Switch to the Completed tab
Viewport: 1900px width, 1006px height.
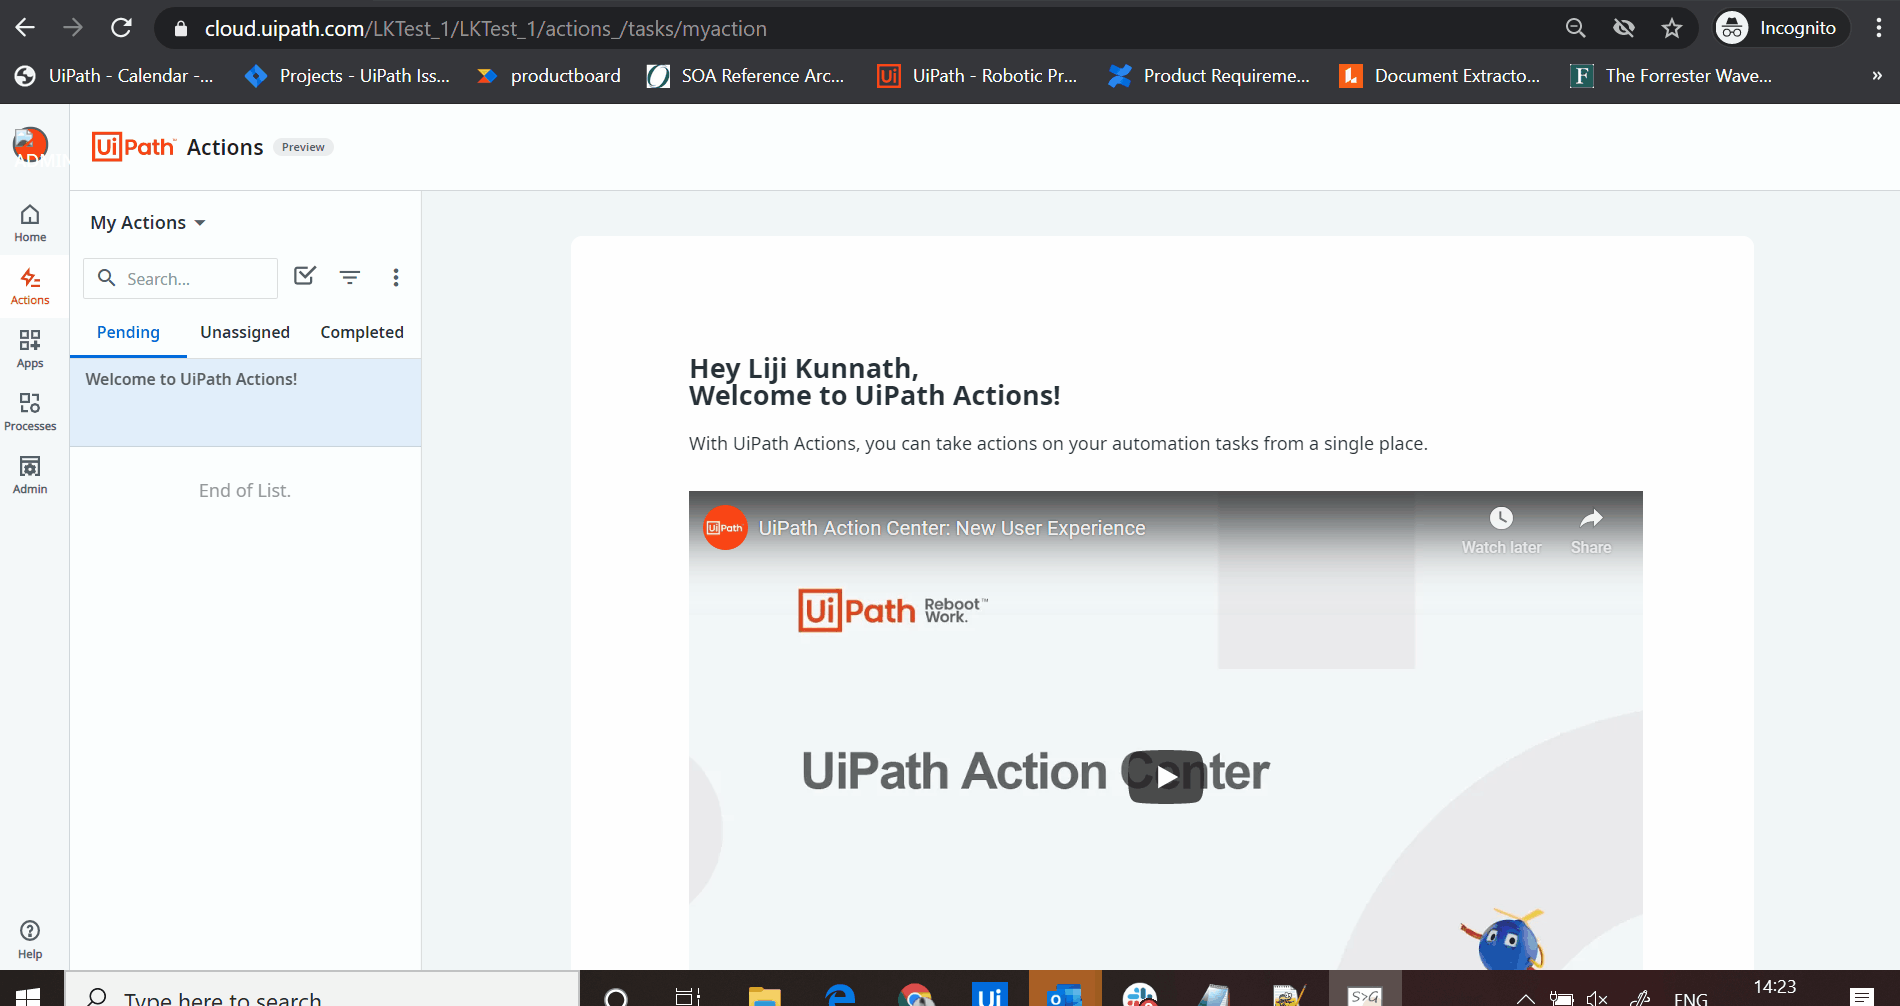[x=362, y=332]
